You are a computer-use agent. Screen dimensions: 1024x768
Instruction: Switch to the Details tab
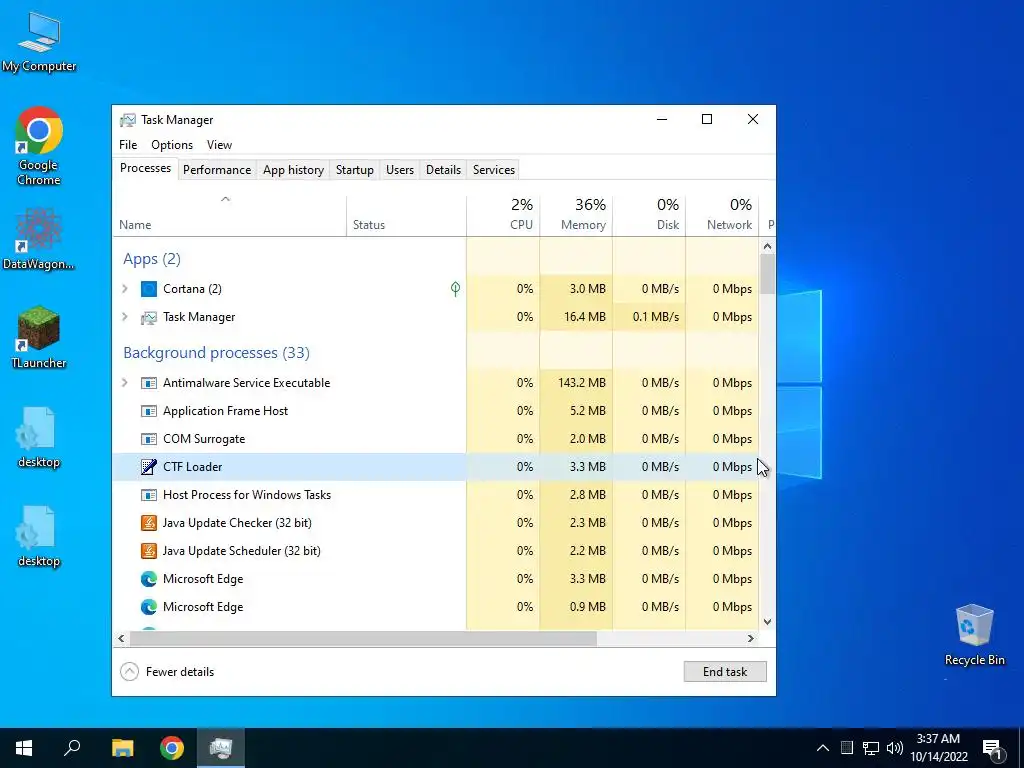[443, 170]
